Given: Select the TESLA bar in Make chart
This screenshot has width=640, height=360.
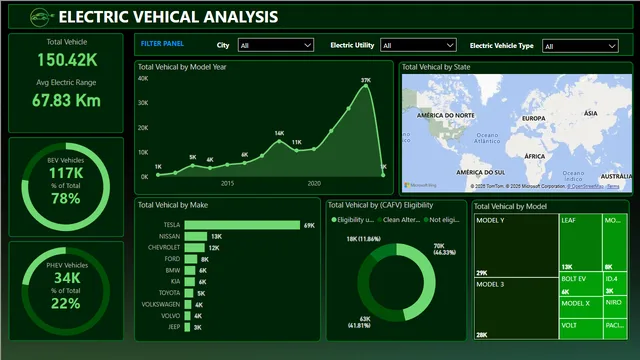Looking at the screenshot, I should (242, 225).
